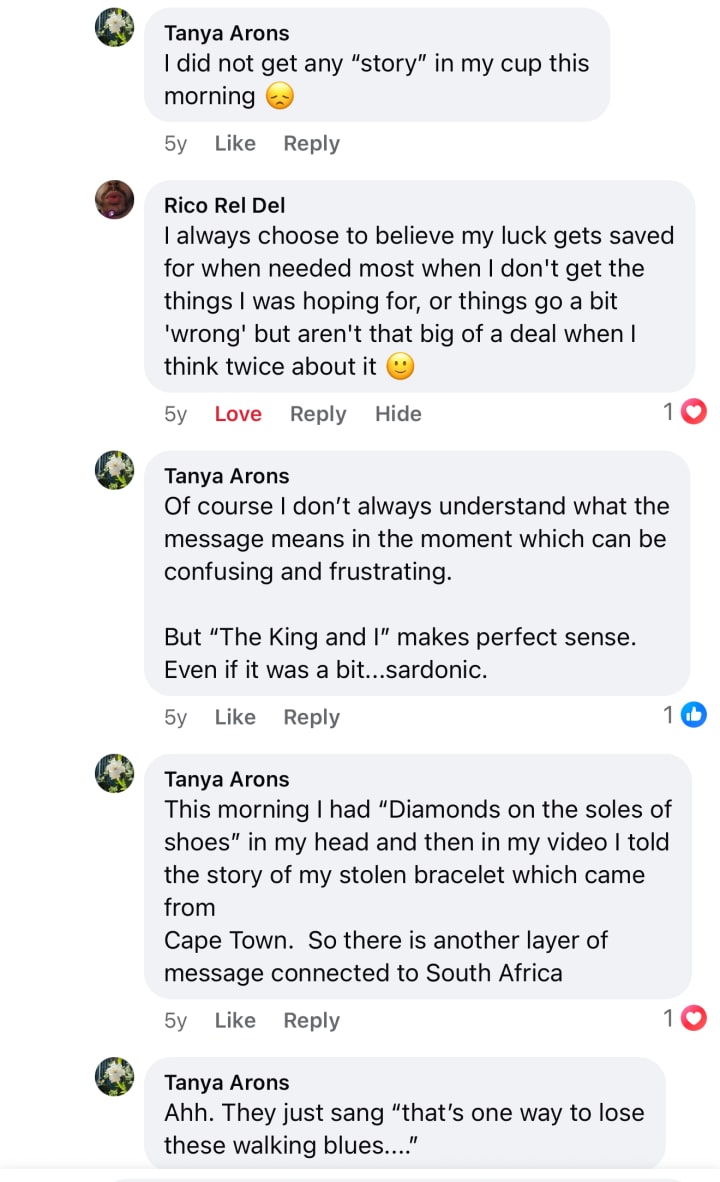
Task: Click Tanya's avatar beside "The King and I" comment
Action: [114, 470]
